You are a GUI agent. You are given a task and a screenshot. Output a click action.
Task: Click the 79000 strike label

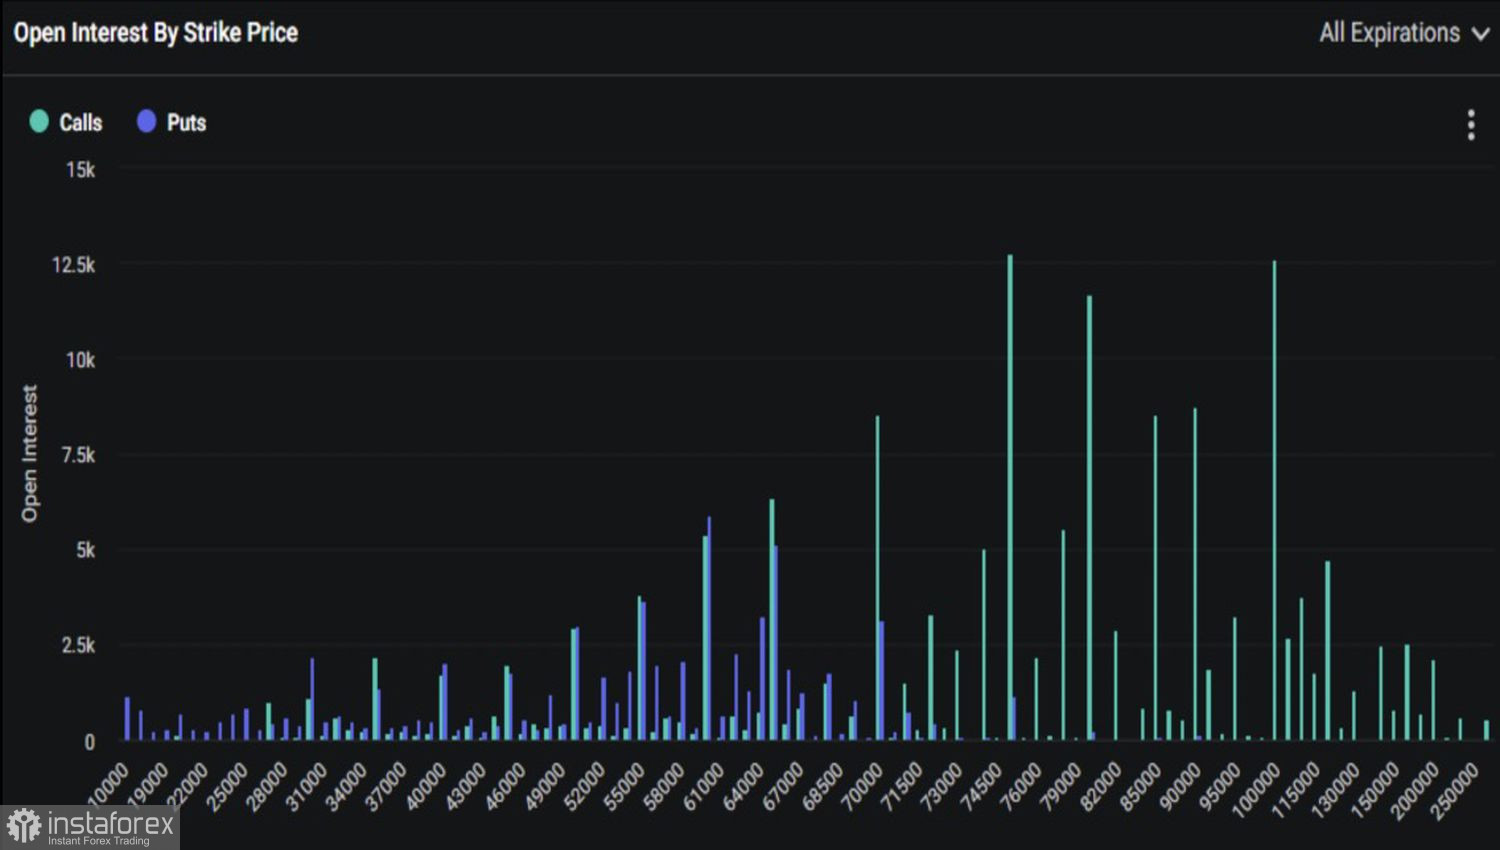(1061, 785)
